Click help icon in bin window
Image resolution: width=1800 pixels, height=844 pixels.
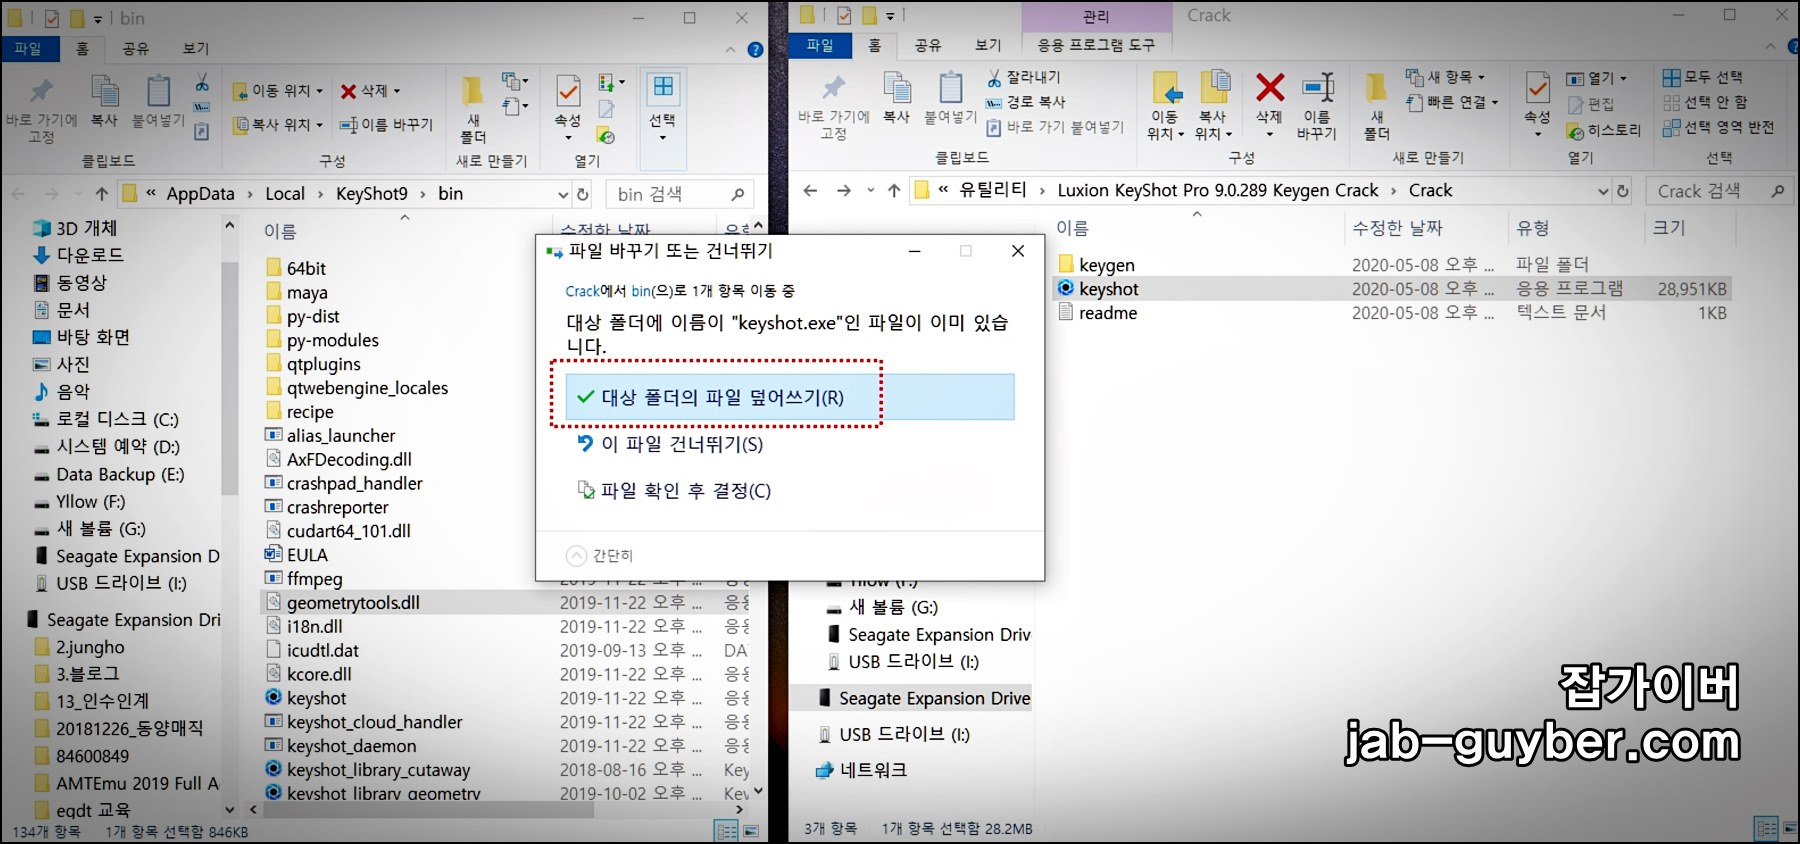coord(755,49)
